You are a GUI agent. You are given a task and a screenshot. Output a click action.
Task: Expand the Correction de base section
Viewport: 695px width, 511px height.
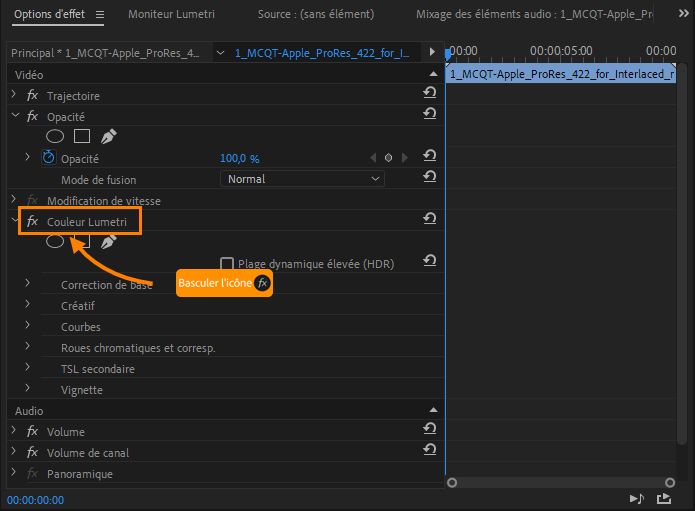coord(27,283)
